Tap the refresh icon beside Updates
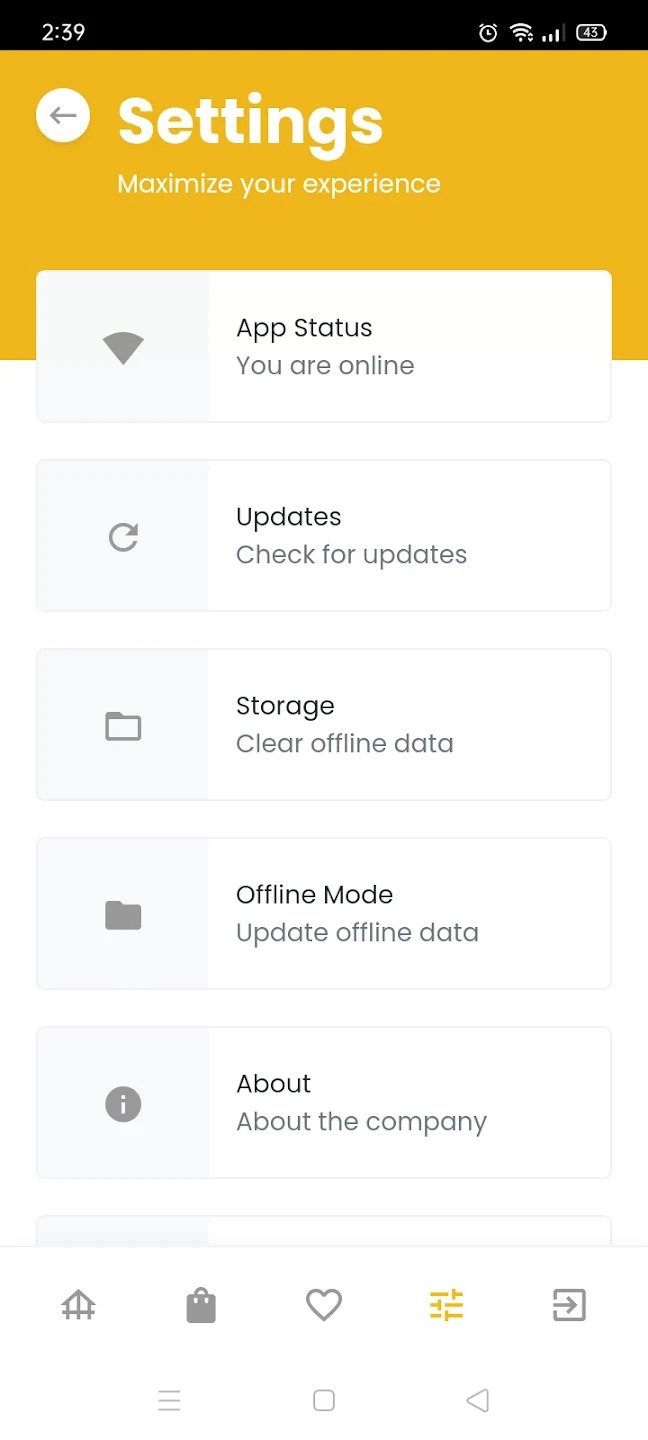This screenshot has height=1440, width=648. pos(123,537)
